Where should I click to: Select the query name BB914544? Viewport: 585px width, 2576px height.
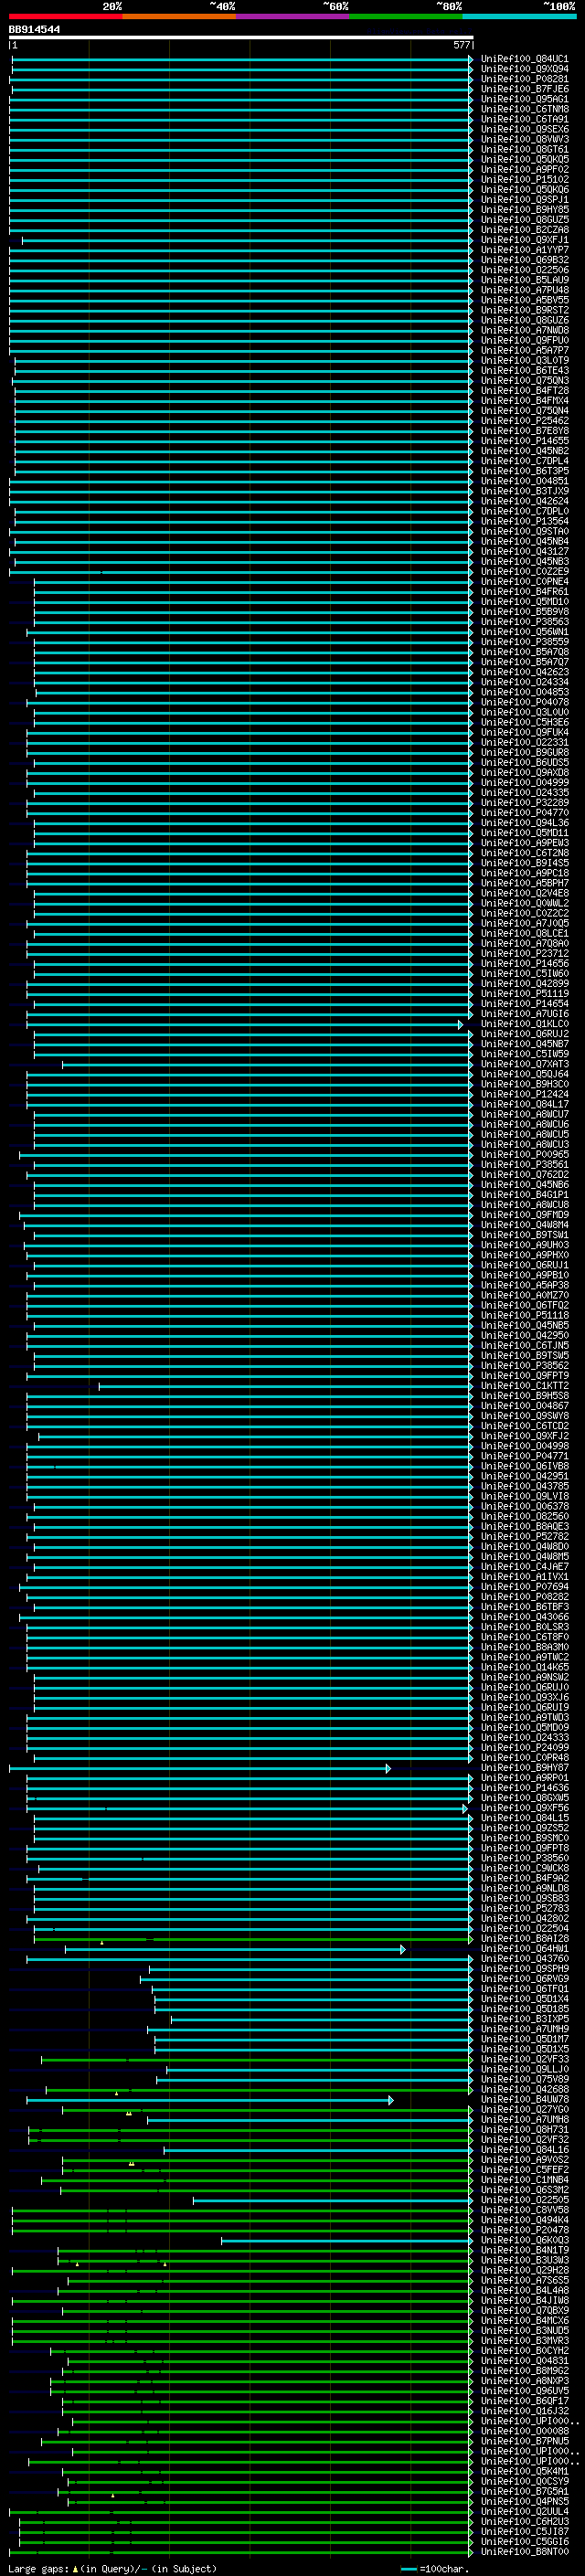(x=34, y=29)
